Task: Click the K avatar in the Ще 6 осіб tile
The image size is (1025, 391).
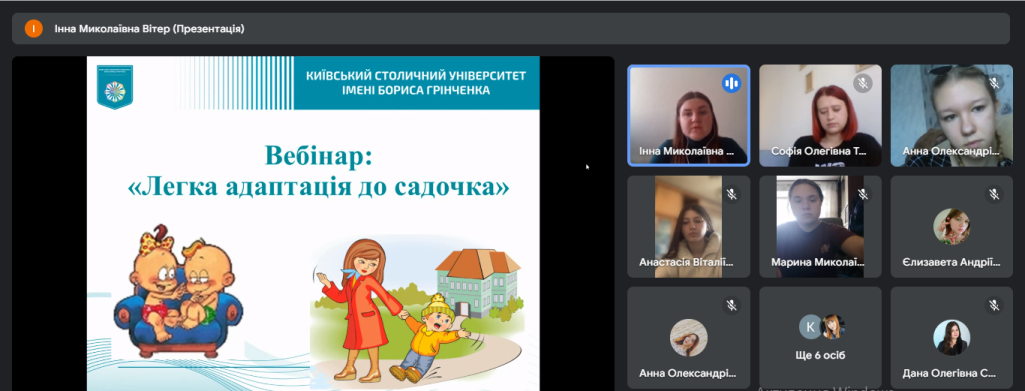Action: pos(811,327)
